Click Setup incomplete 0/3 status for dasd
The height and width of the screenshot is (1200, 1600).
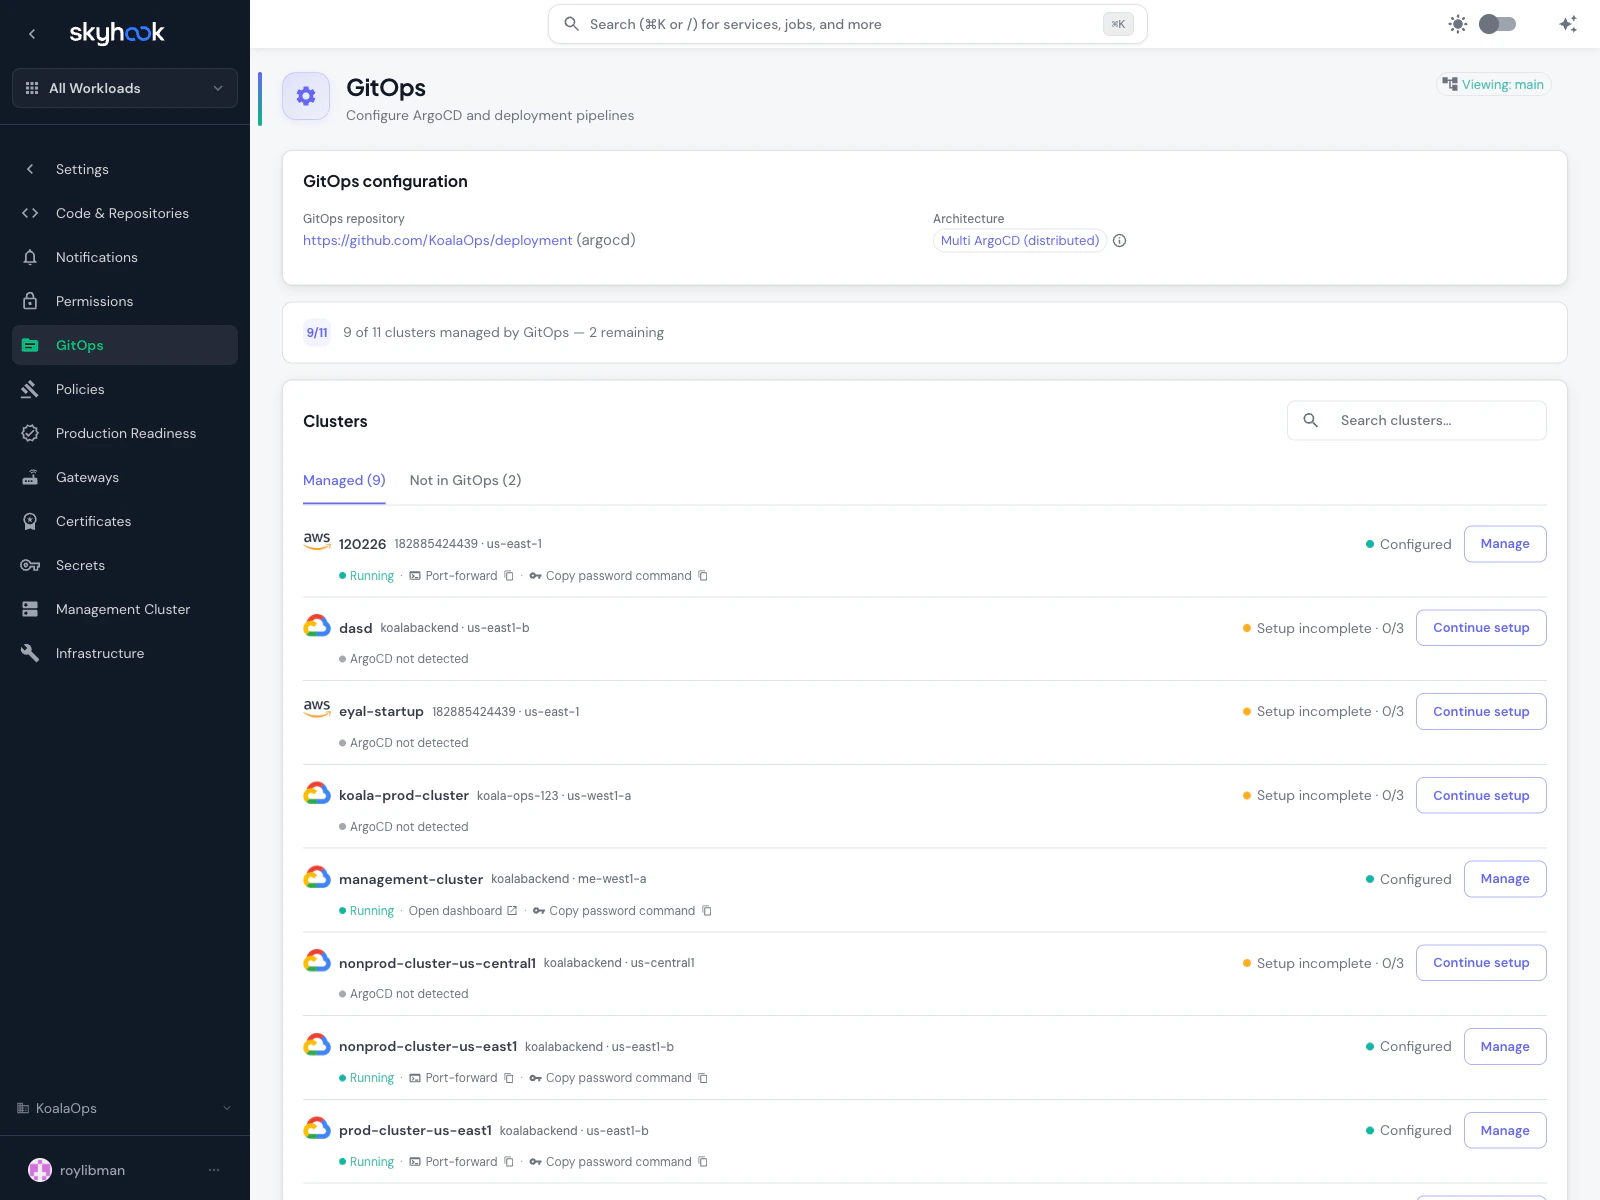click(x=1323, y=628)
